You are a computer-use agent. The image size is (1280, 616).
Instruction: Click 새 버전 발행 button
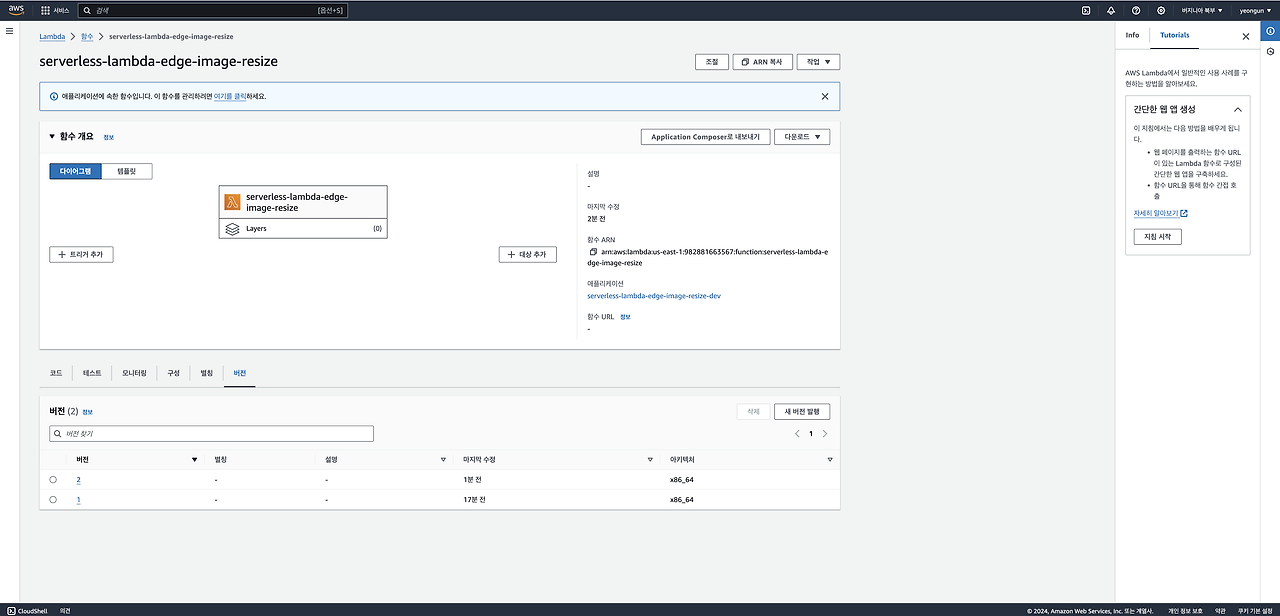coord(802,411)
